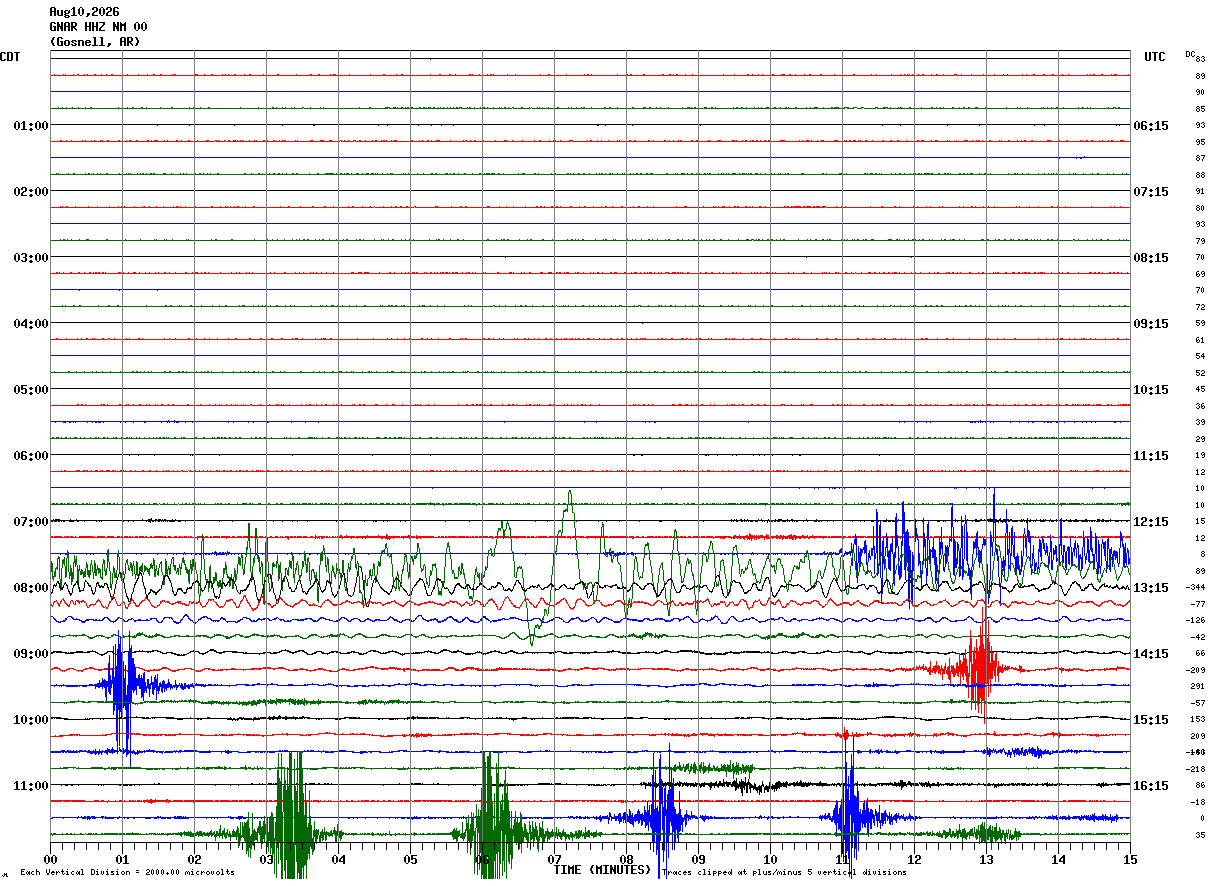
Task: Click the UTC column header
Action: tap(1155, 57)
